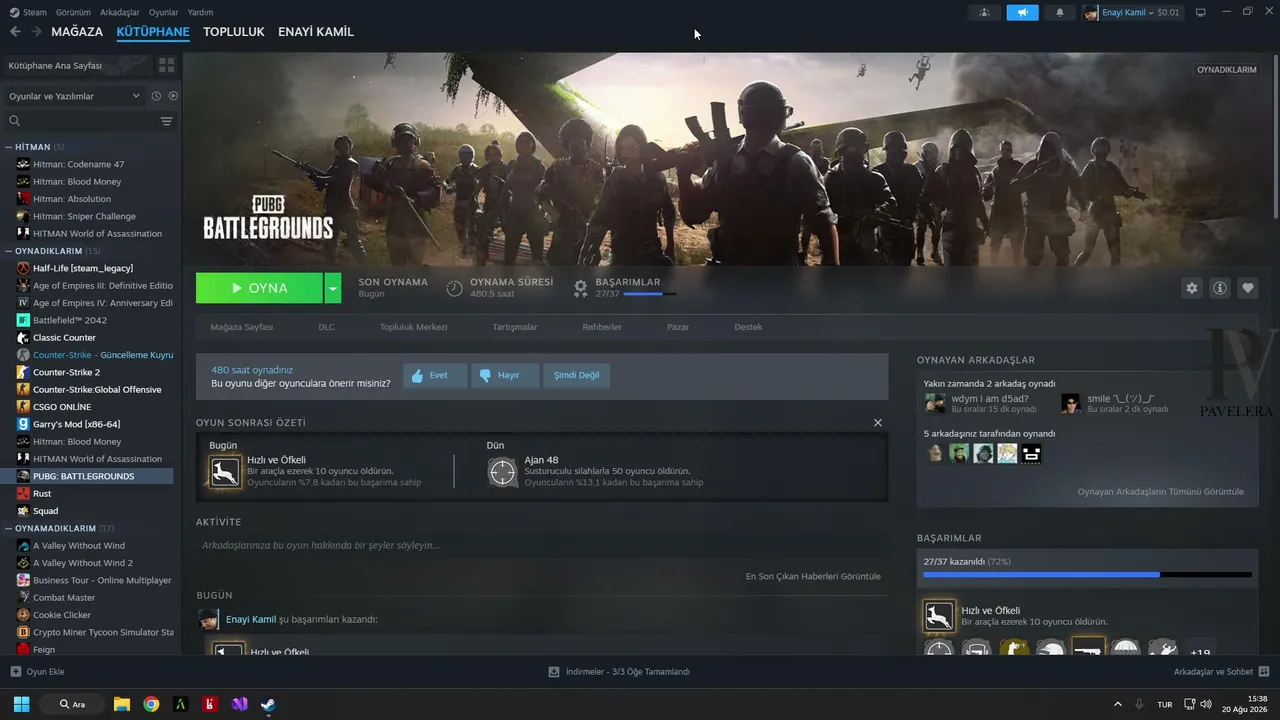Recommend the game with Evet thumbs up

(435, 375)
